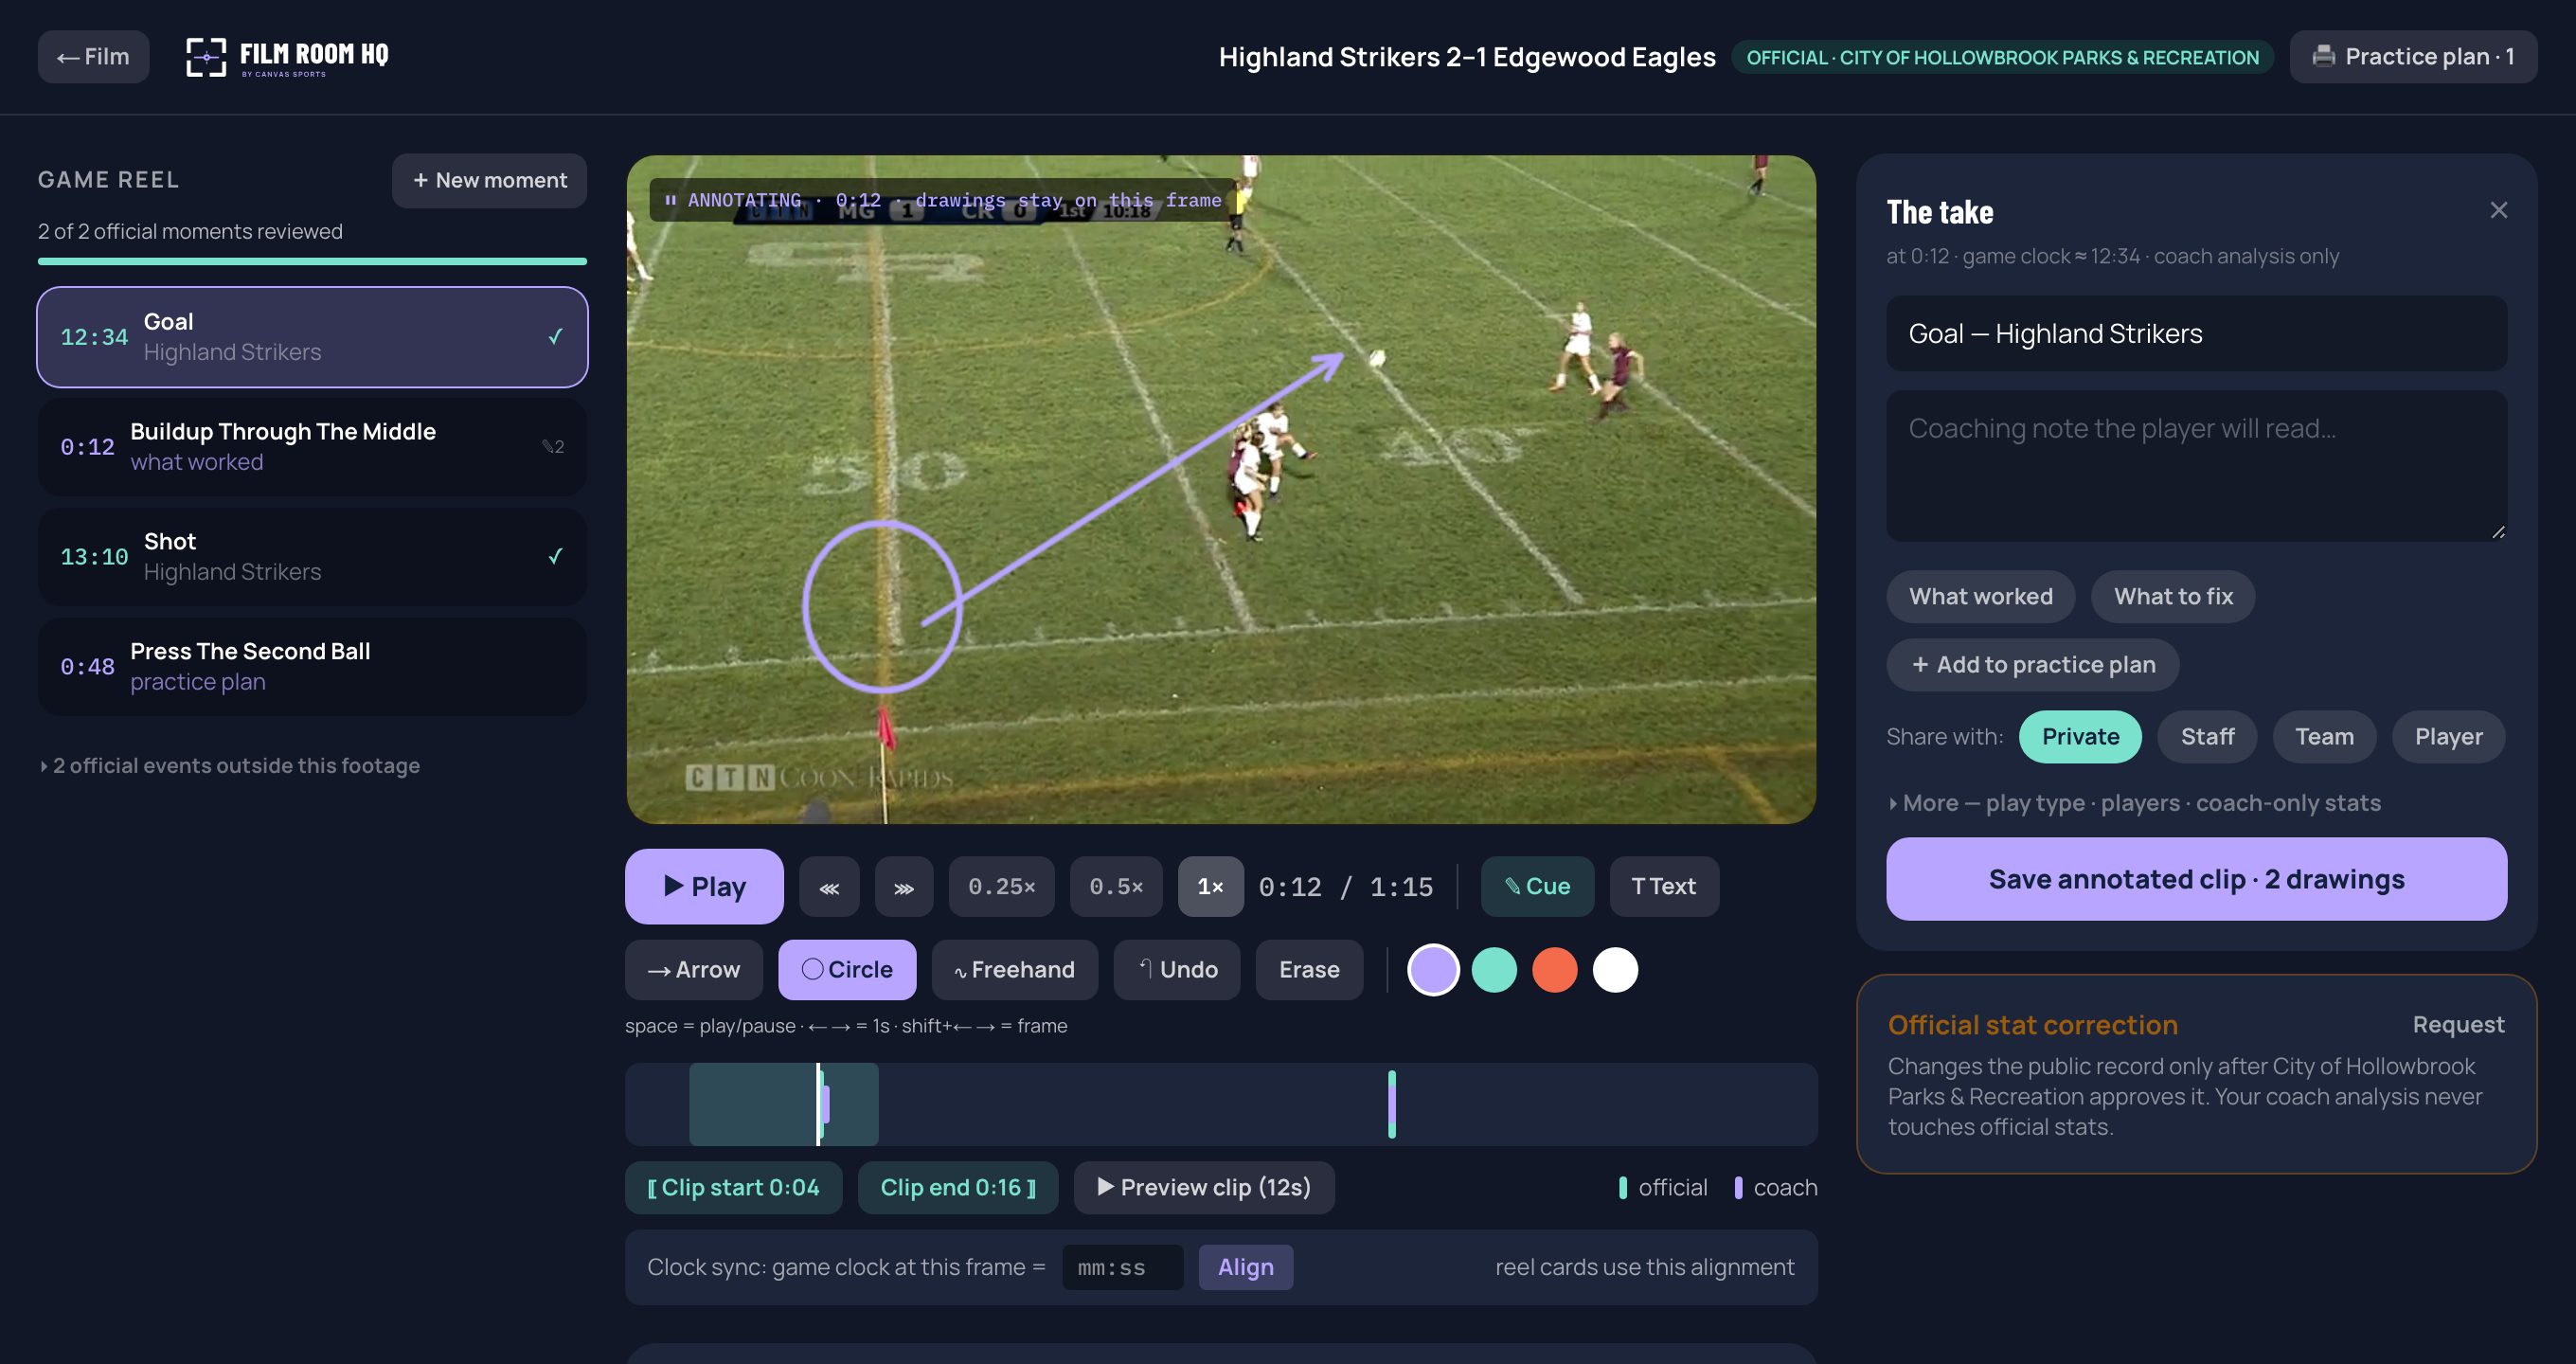Image resolution: width=2576 pixels, height=1364 pixels.
Task: Set Clip start at 0:04
Action: (733, 1188)
